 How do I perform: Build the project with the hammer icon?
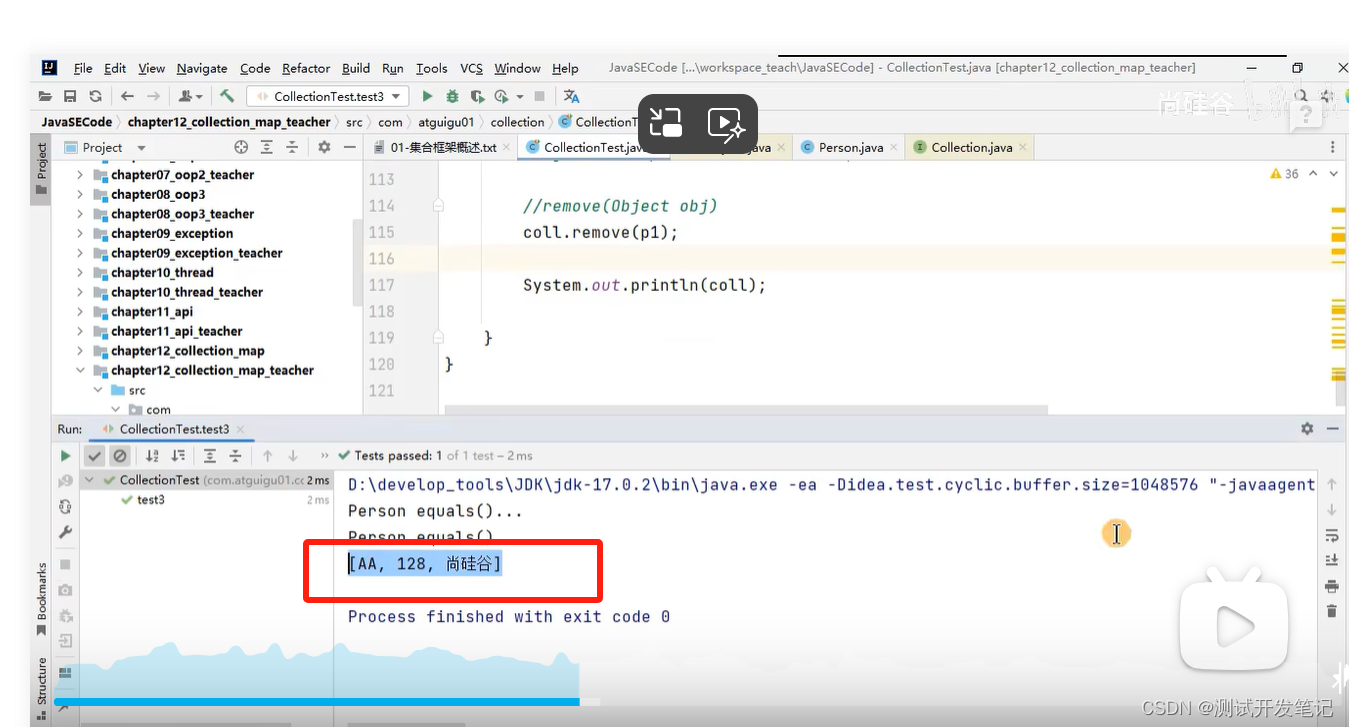tap(227, 96)
